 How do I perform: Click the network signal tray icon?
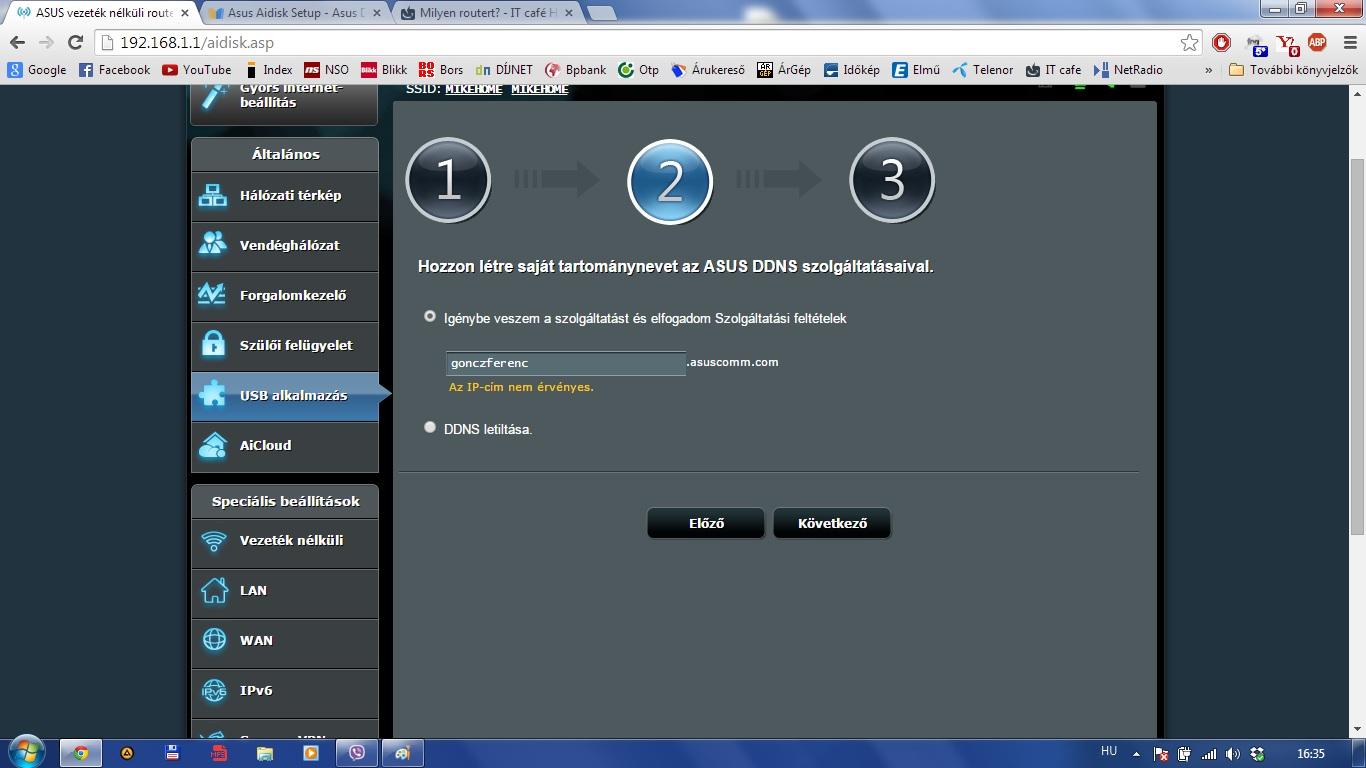tap(1209, 754)
